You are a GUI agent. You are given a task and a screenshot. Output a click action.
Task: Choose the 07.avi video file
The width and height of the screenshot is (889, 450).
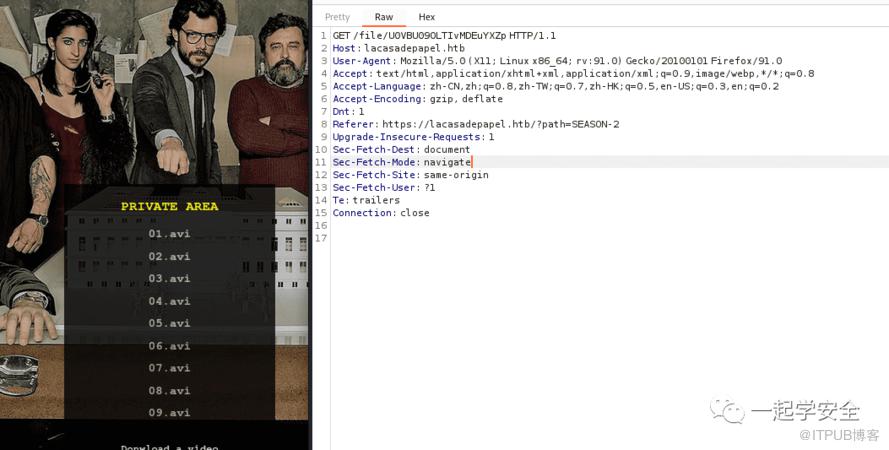point(169,368)
